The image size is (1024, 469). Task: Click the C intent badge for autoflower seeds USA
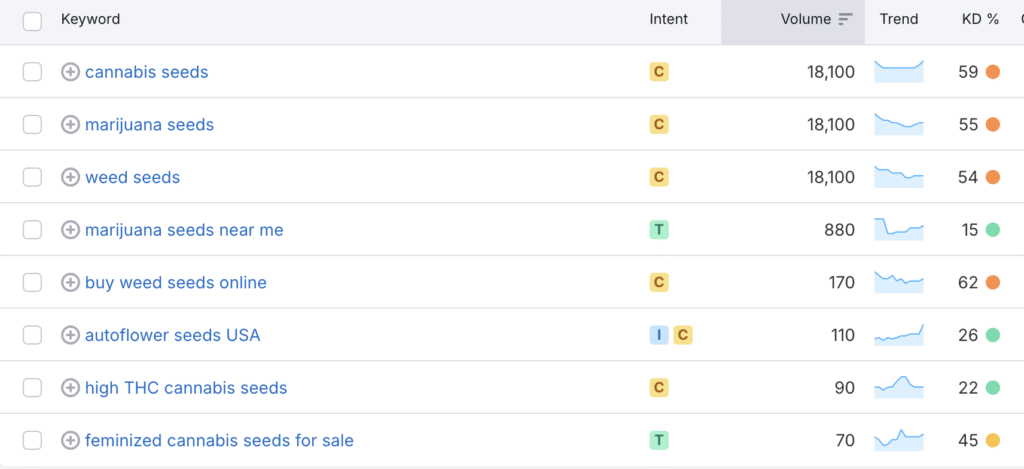tap(683, 335)
